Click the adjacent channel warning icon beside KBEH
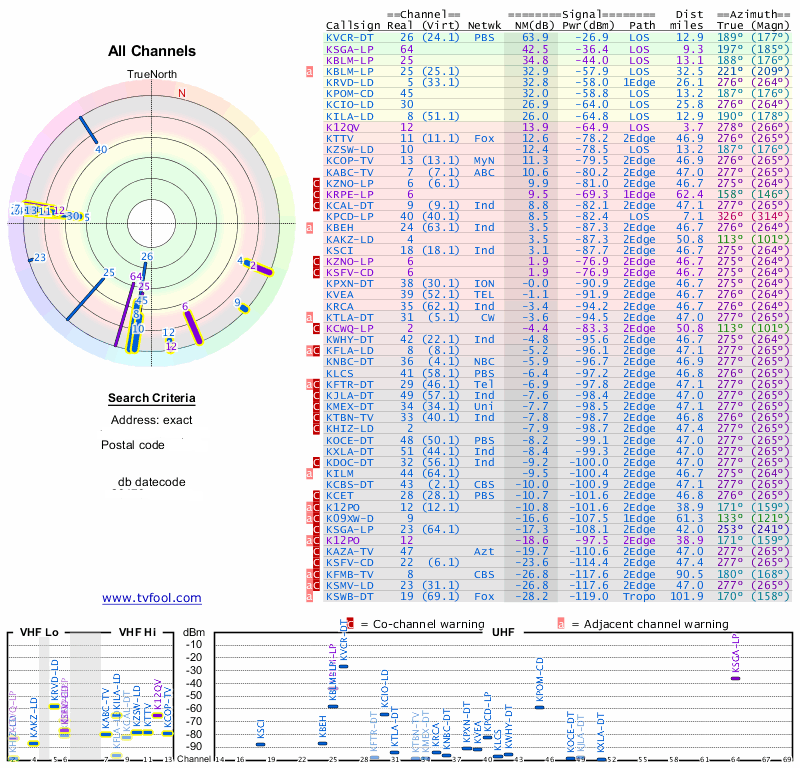Viewport: 800px width, 768px height. tap(310, 227)
